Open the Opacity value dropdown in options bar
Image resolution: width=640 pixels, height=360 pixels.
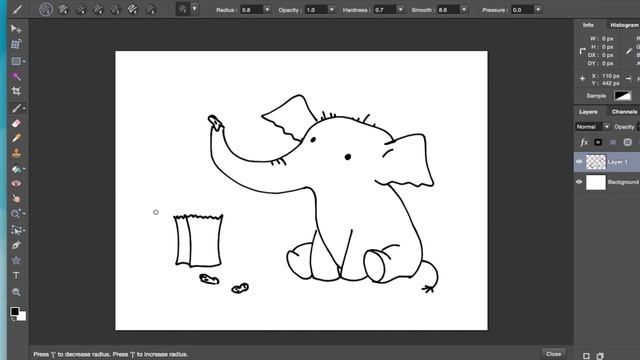pos(331,9)
